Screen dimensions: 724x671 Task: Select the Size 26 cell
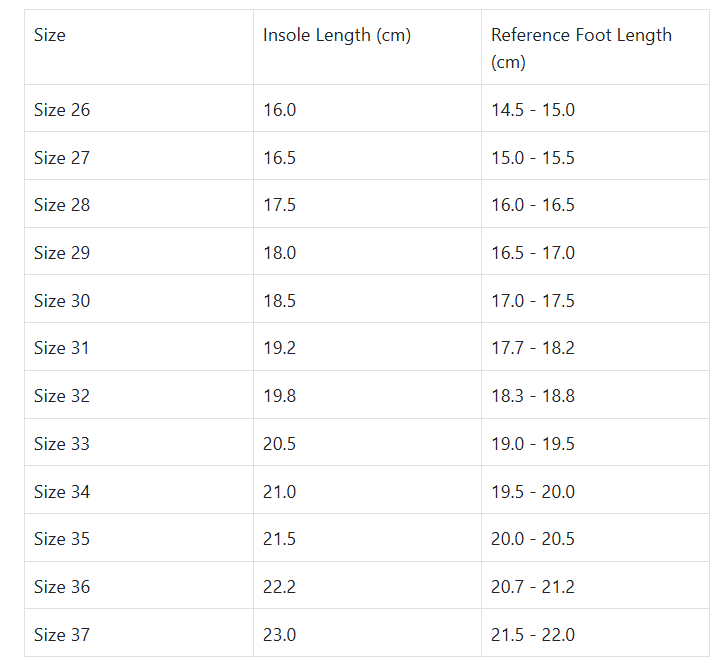point(62,110)
